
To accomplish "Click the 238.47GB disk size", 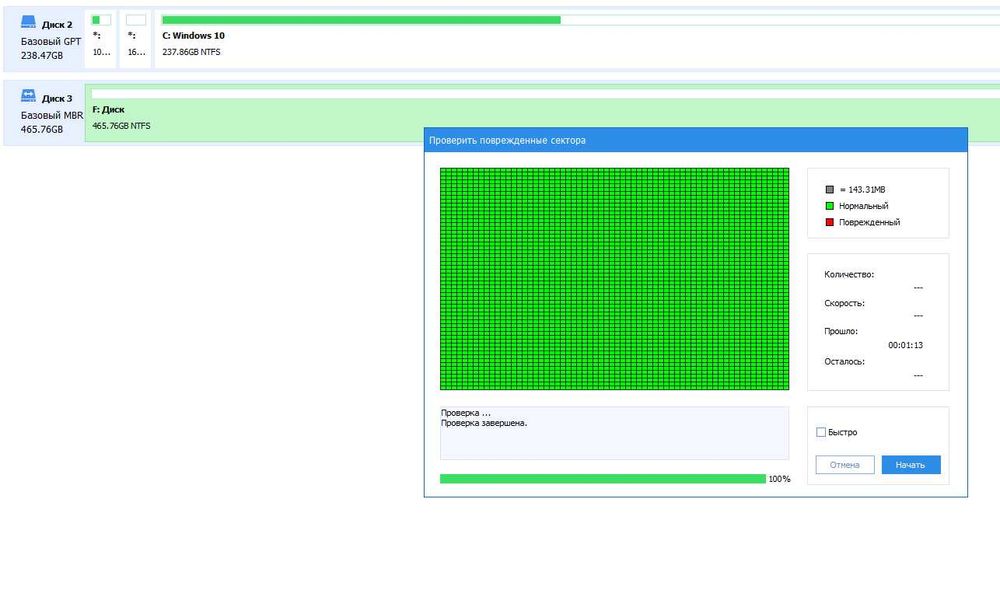I will (41, 55).
